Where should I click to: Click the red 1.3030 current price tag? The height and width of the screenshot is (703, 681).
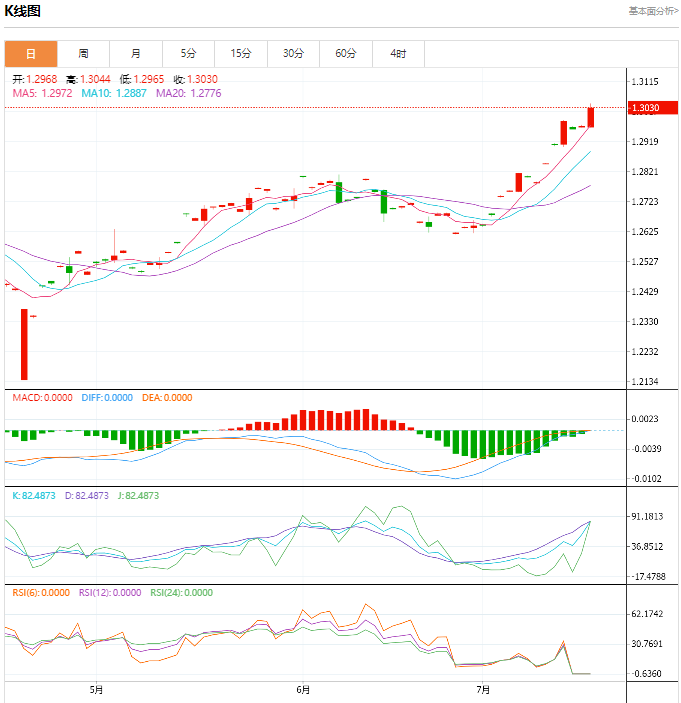coord(653,108)
